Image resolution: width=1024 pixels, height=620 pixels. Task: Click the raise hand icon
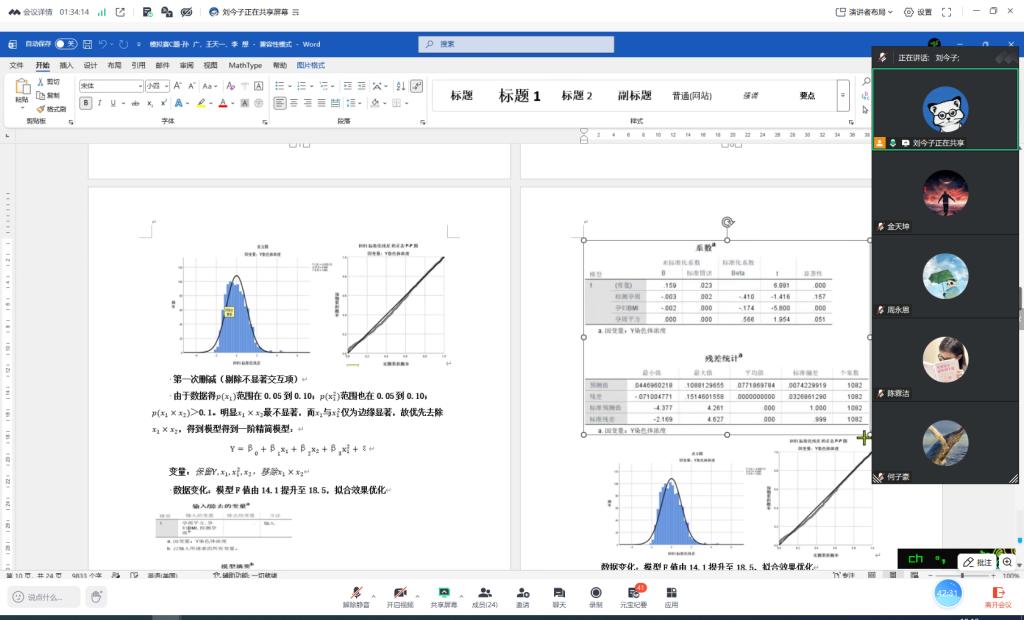coord(97,596)
